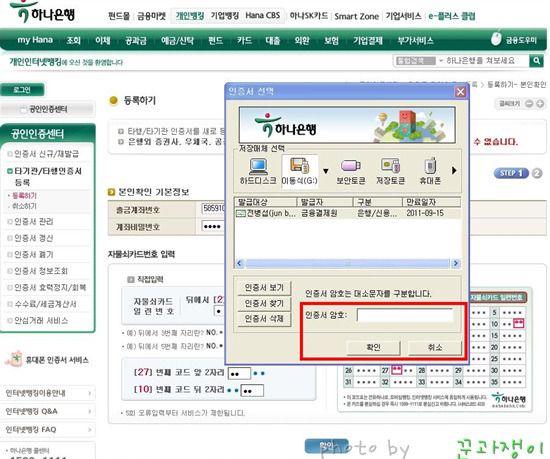Open 인증서 관리 sidebar item

(x=34, y=222)
